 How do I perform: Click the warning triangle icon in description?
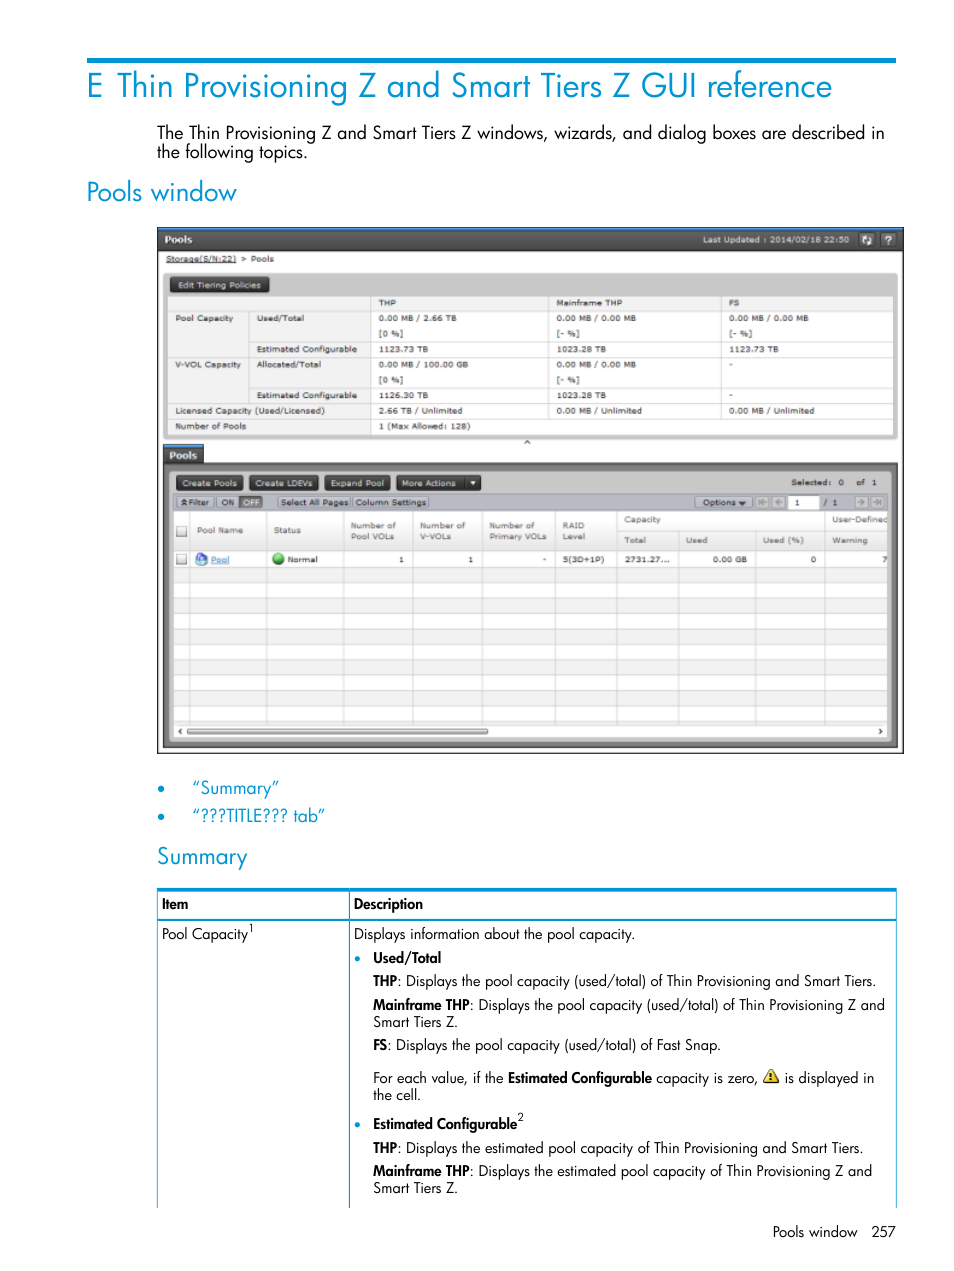click(771, 1077)
